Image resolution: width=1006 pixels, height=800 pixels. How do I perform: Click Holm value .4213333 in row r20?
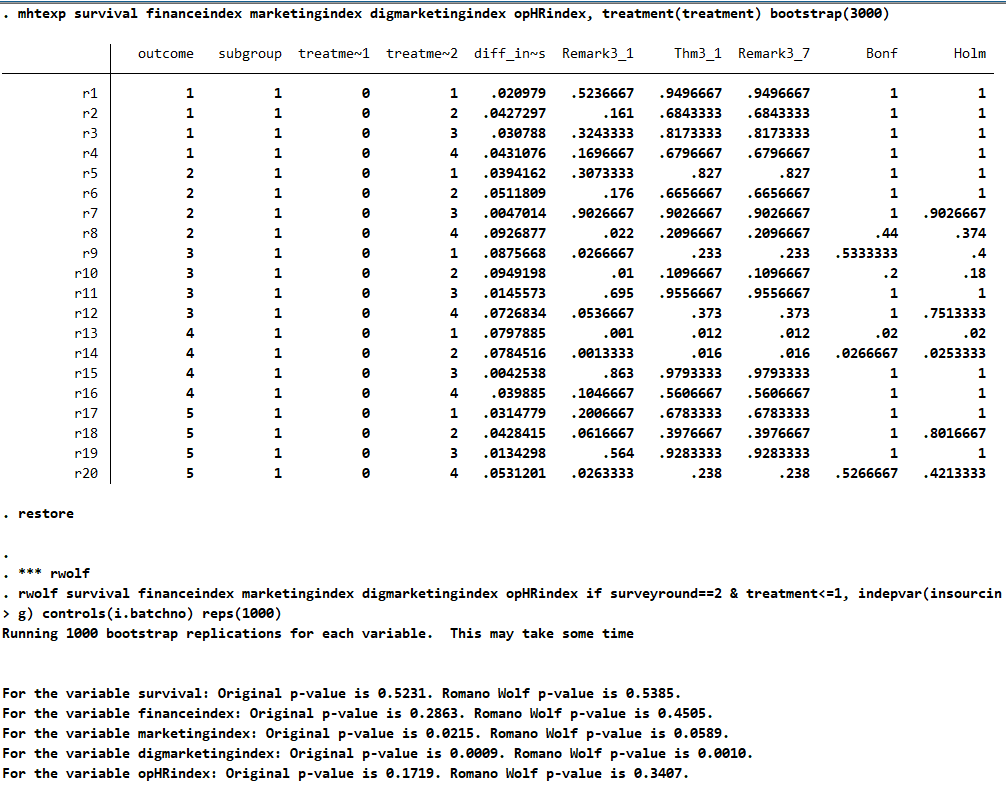(x=954, y=473)
